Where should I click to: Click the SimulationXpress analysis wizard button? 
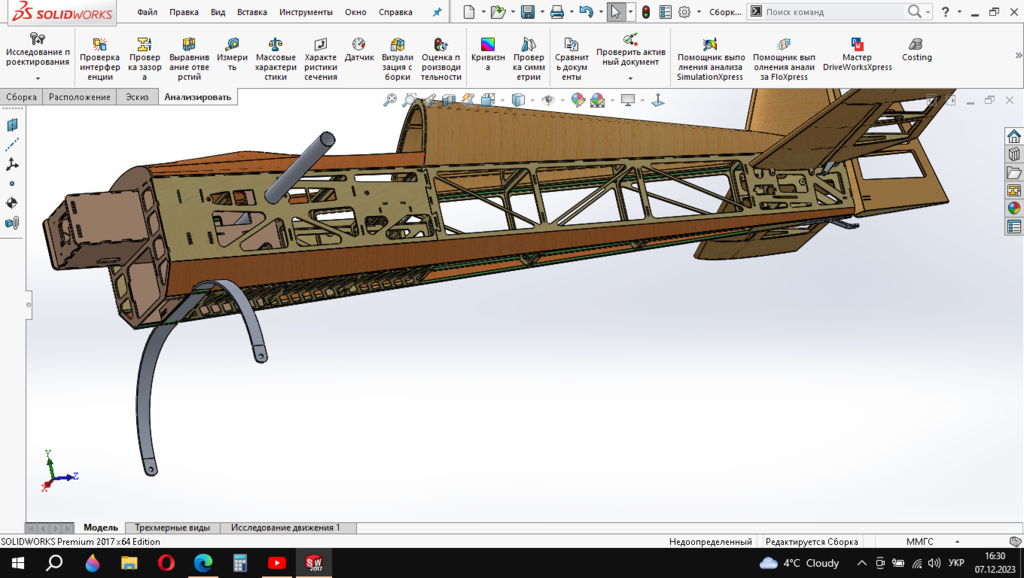click(710, 59)
